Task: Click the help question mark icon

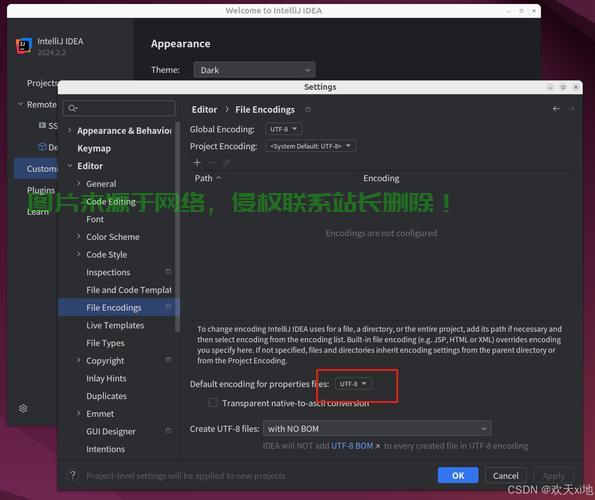Action: [73, 475]
